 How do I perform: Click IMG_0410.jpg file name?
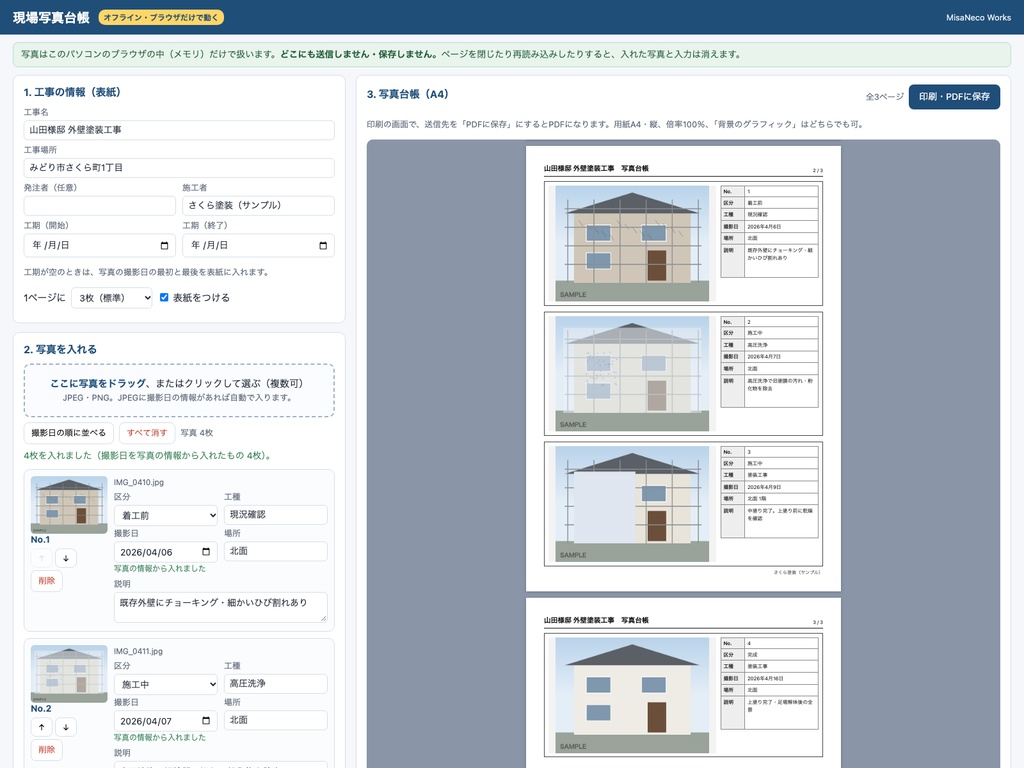tap(138, 482)
